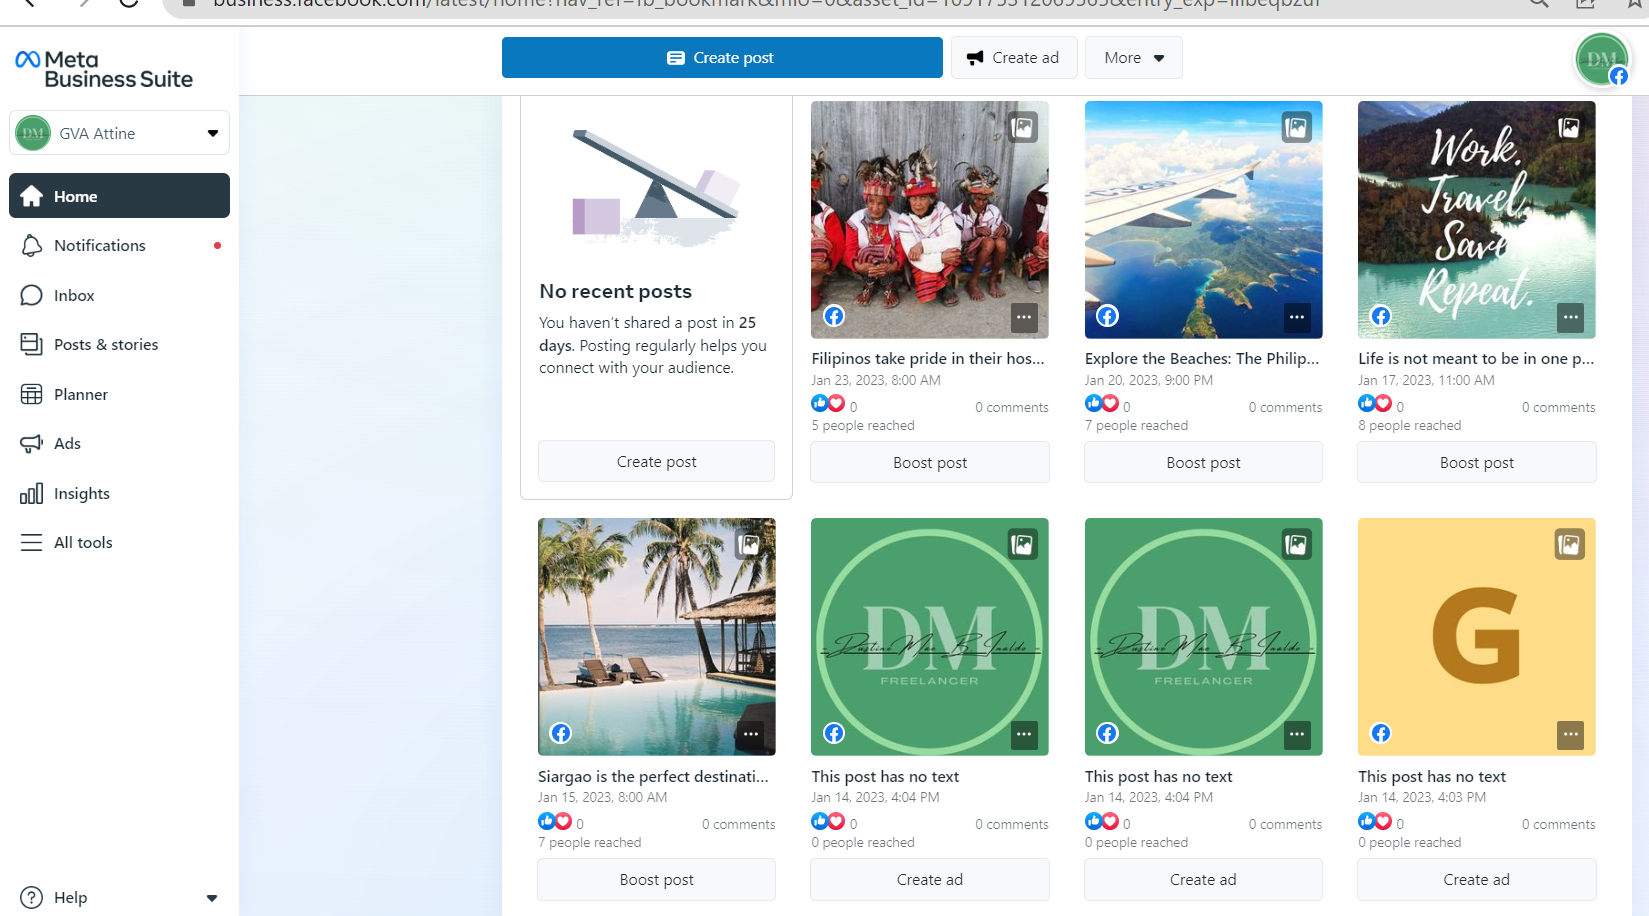Click photo icon on Filipinos post image

tap(1023, 128)
